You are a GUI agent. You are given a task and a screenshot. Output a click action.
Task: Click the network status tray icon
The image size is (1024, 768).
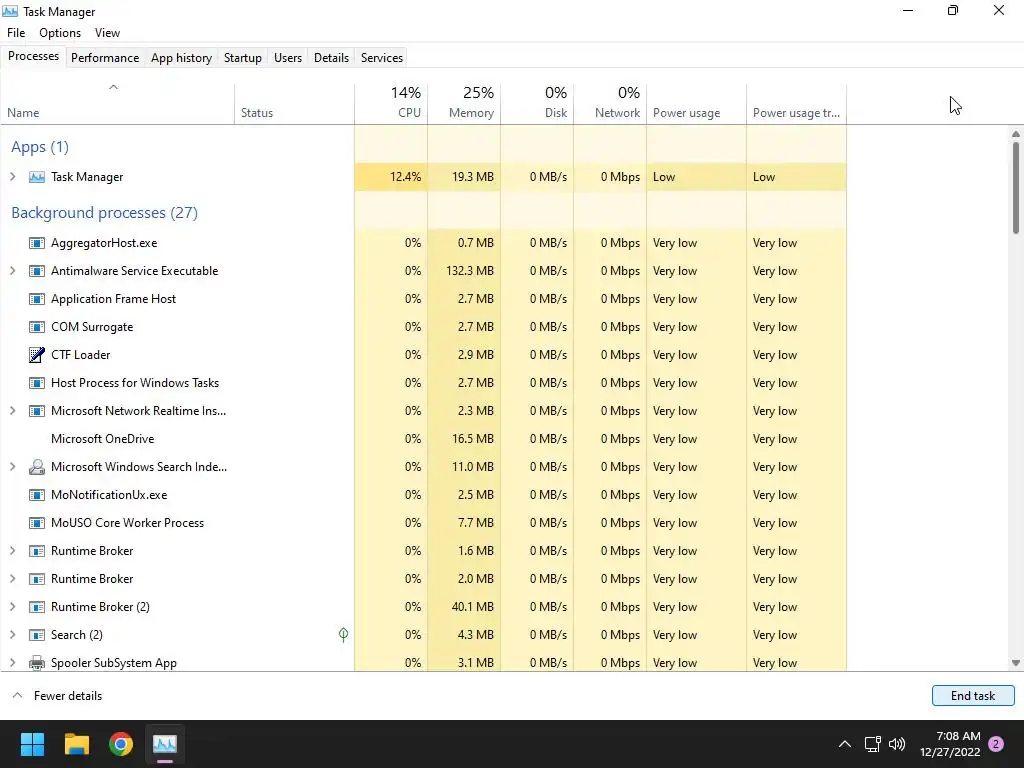click(872, 744)
